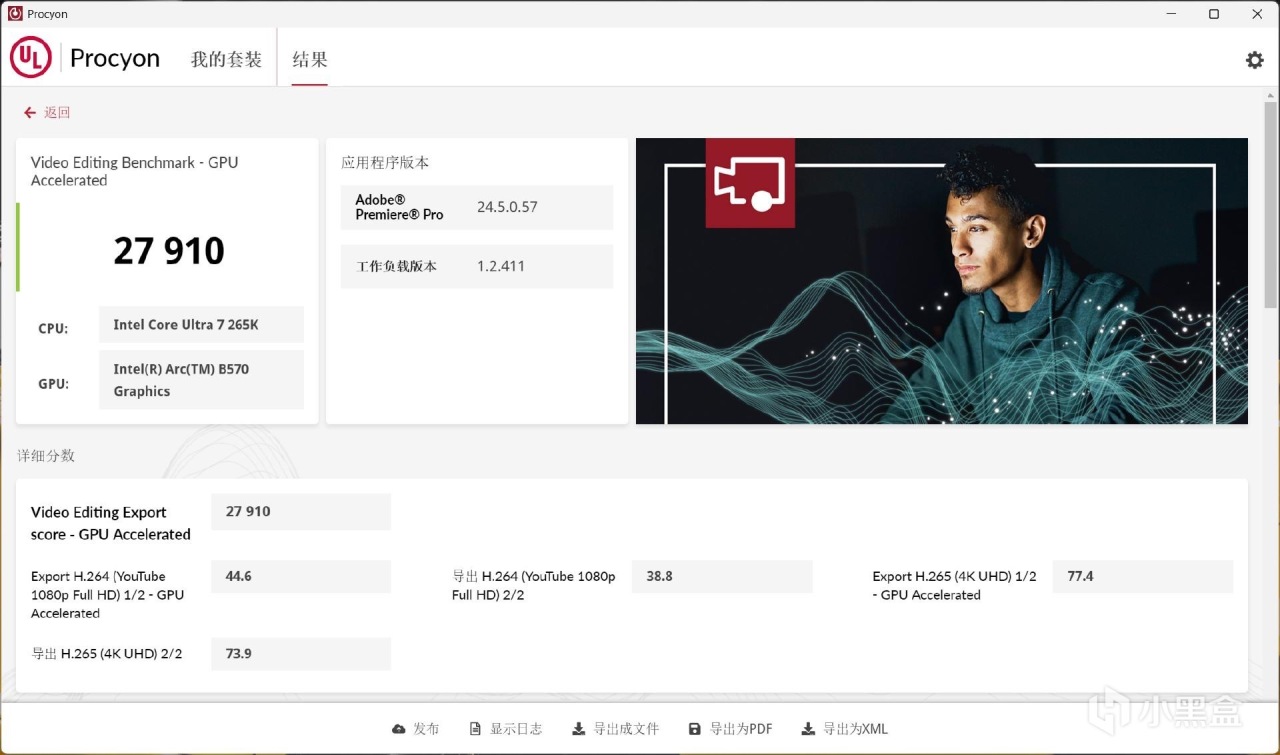This screenshot has height=755, width=1280.
Task: Click 导出为PDF
Action: point(731,729)
